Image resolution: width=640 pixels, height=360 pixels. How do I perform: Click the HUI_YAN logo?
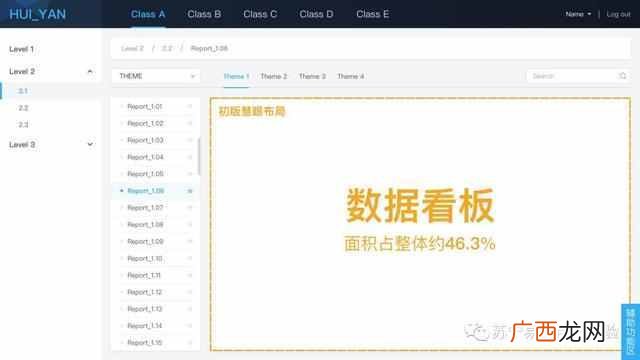(38, 14)
